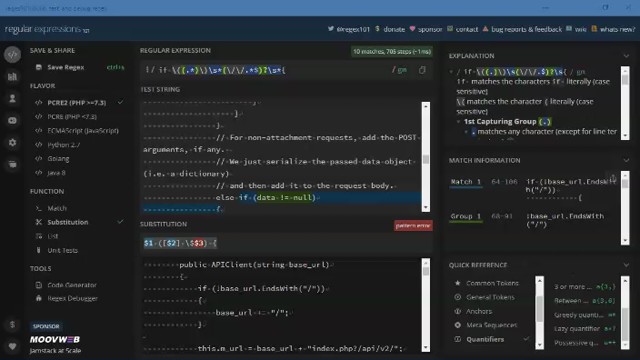
Task: Collapse the Match Information panel chevron
Action: pyautogui.click(x=626, y=160)
